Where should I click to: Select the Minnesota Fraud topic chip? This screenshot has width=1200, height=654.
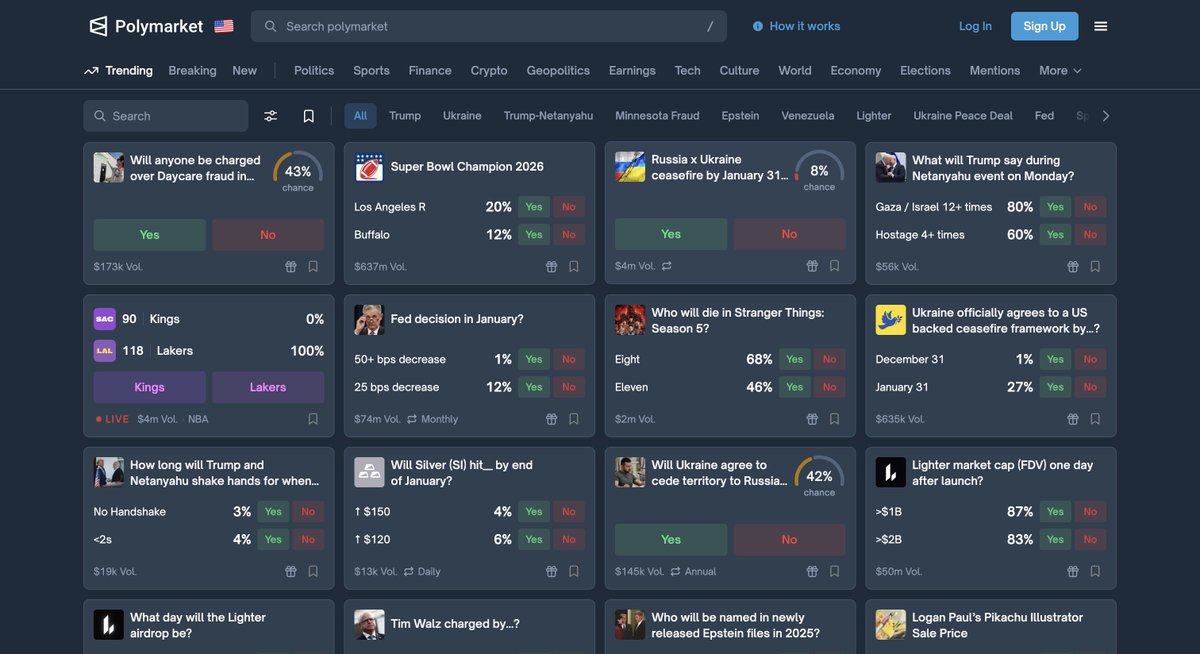coord(657,116)
